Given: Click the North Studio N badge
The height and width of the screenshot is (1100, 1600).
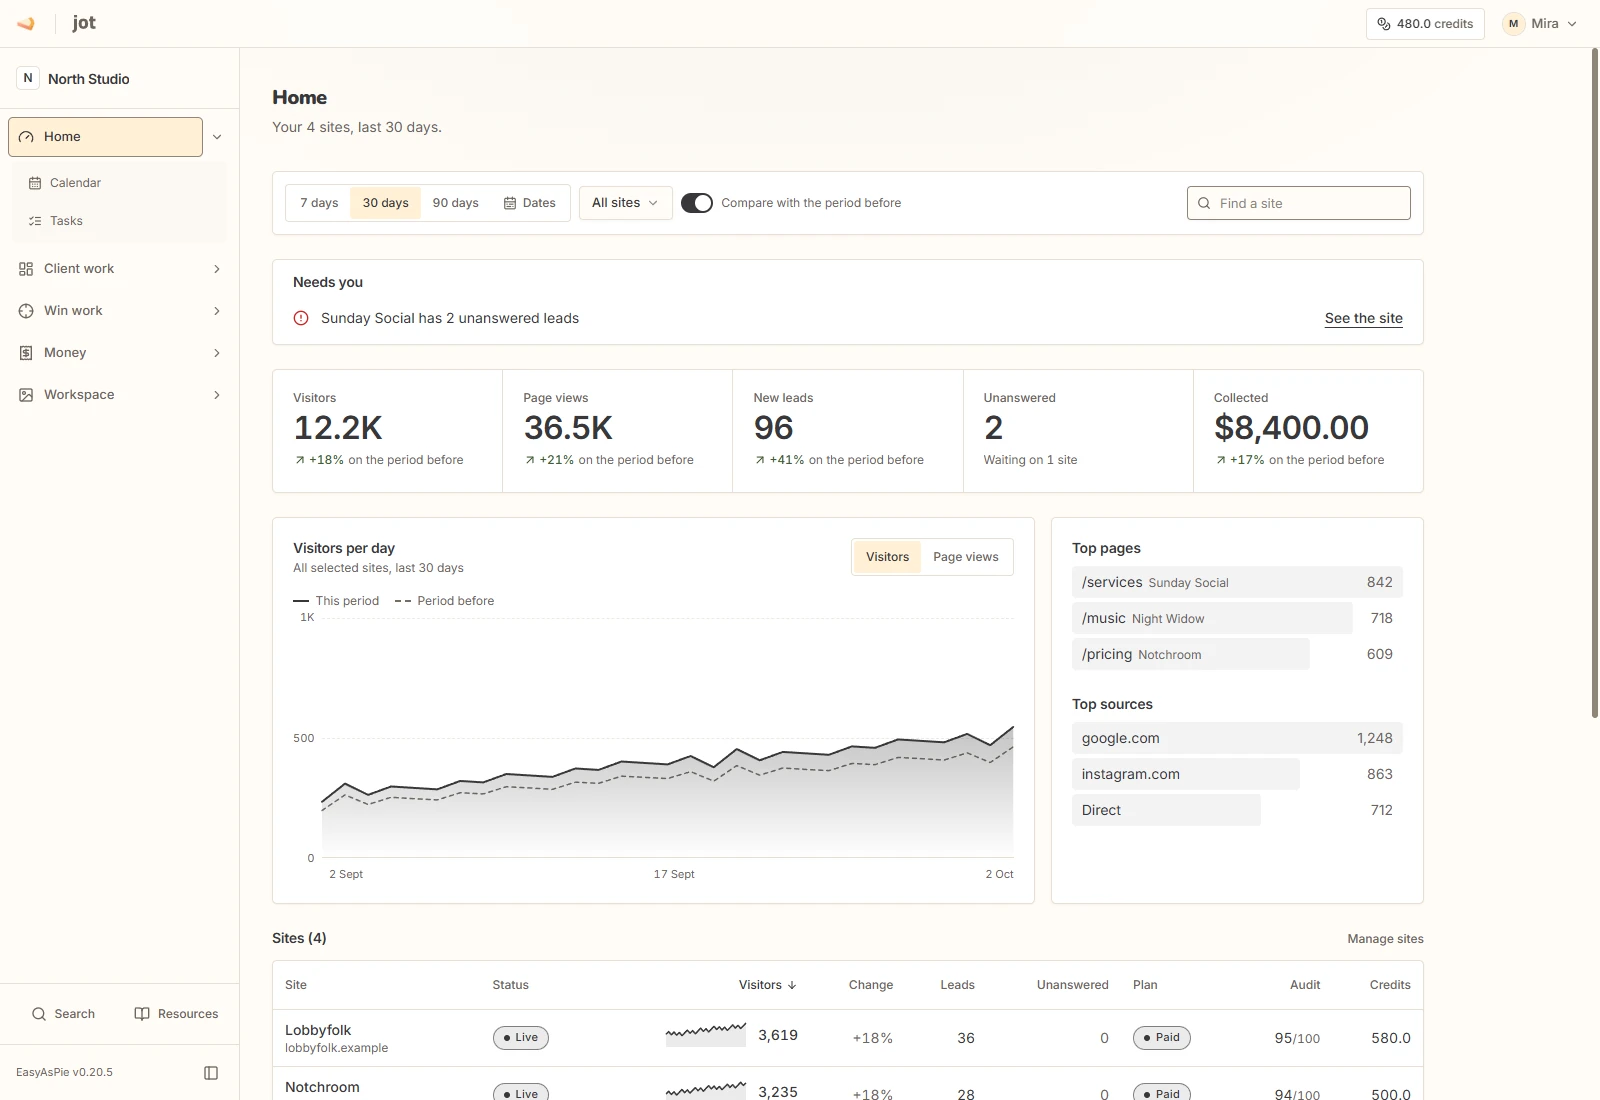Looking at the screenshot, I should [x=28, y=78].
